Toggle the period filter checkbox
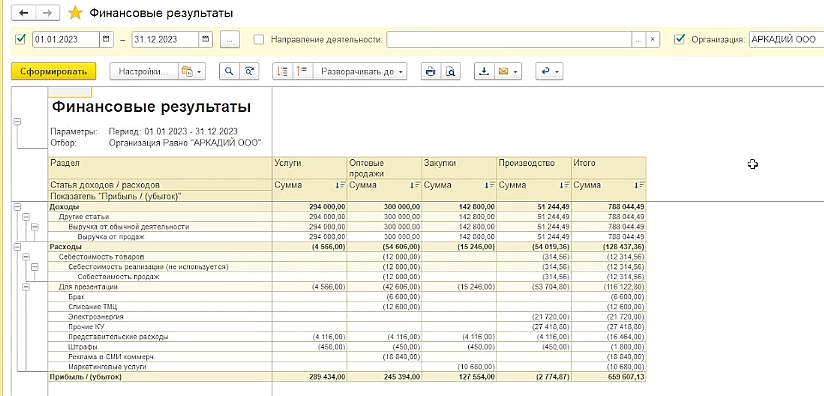The height and width of the screenshot is (396, 824). point(21,39)
